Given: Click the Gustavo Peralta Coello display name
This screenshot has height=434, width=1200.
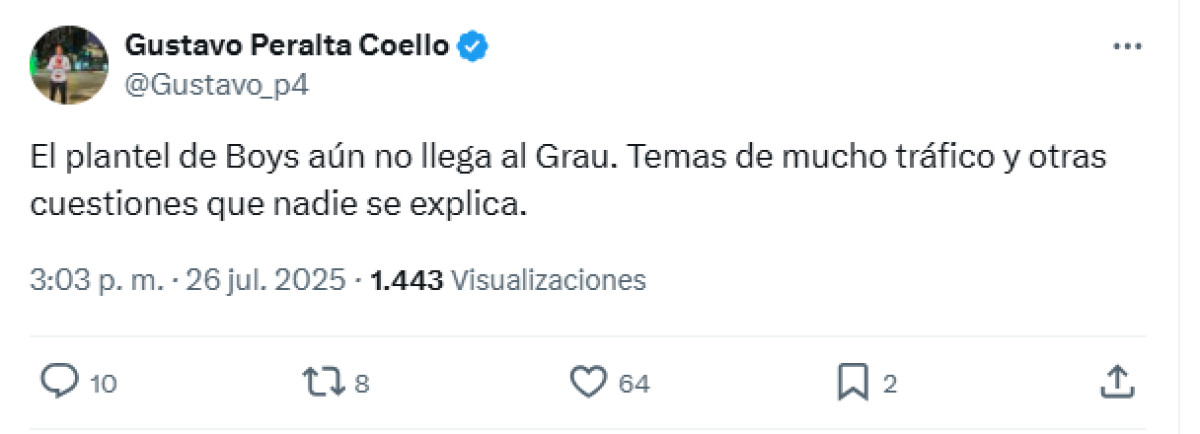Looking at the screenshot, I should click(x=287, y=46).
